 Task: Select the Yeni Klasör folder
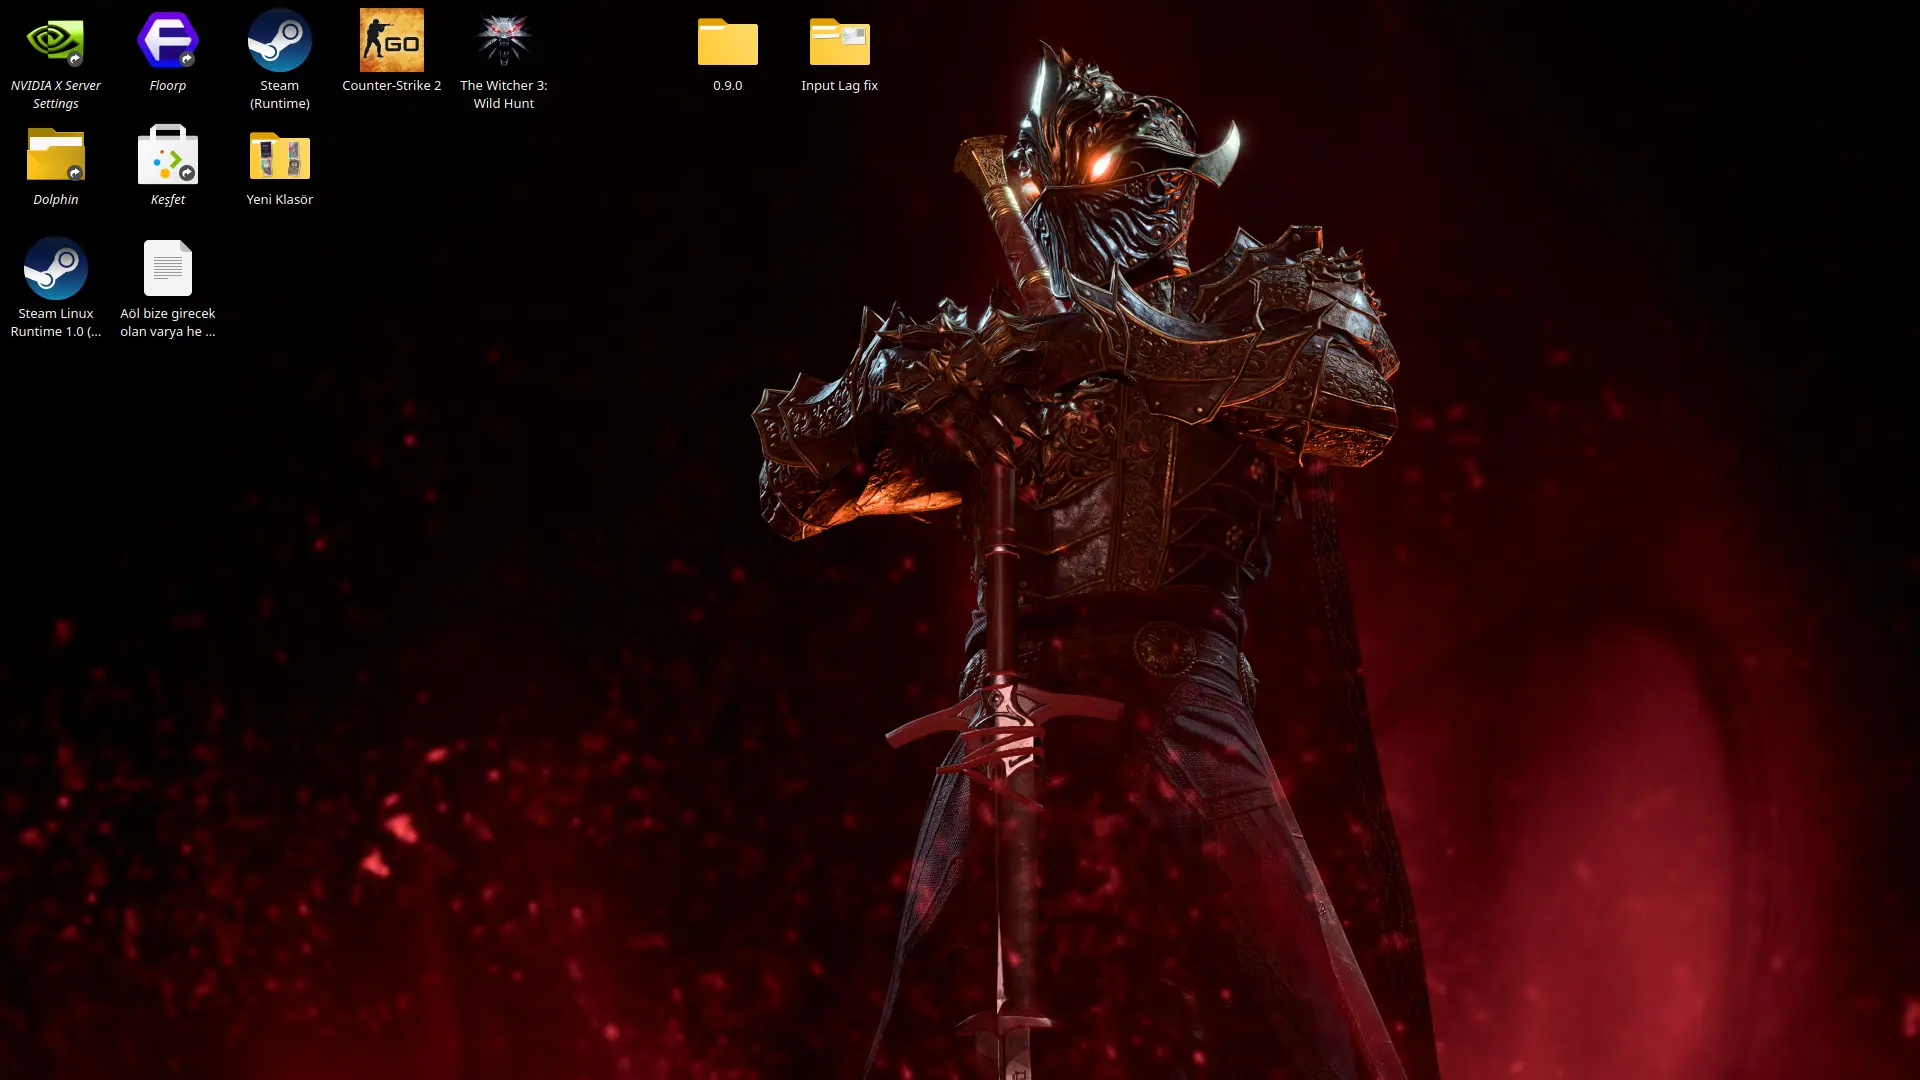point(280,155)
